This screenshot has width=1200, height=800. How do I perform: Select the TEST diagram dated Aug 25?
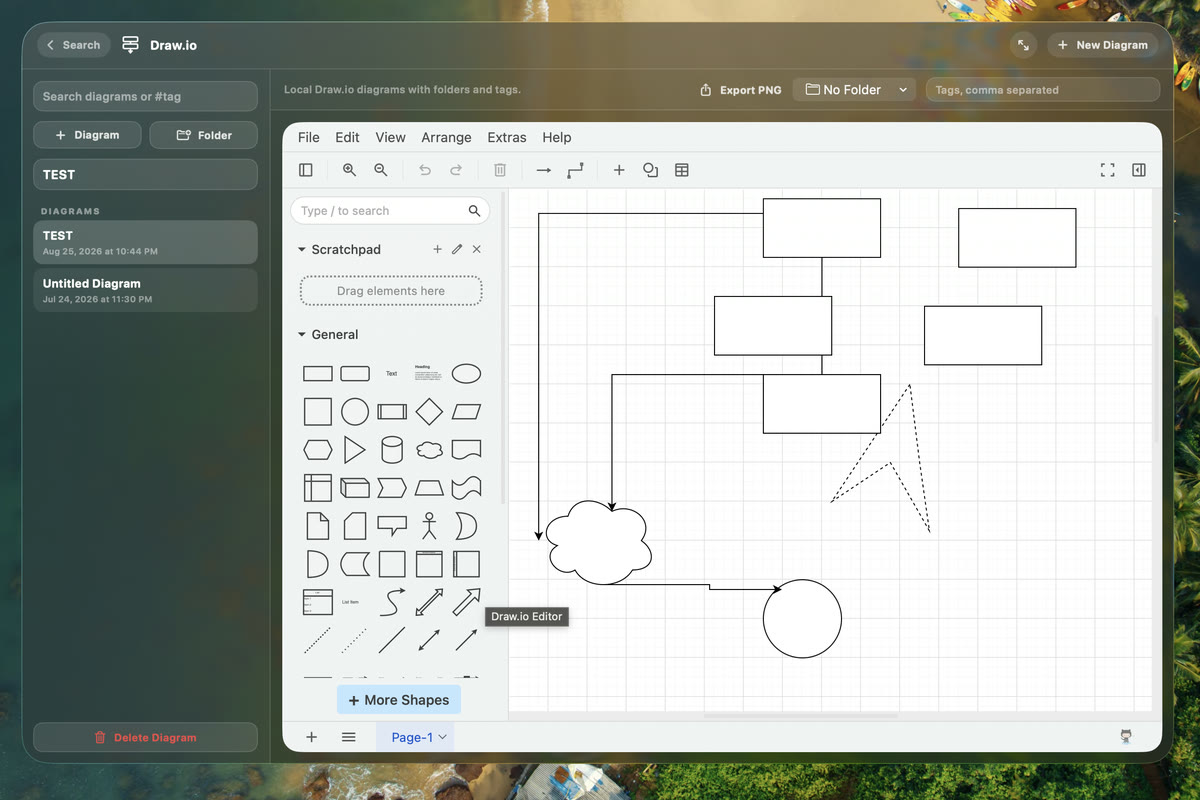[x=146, y=242]
